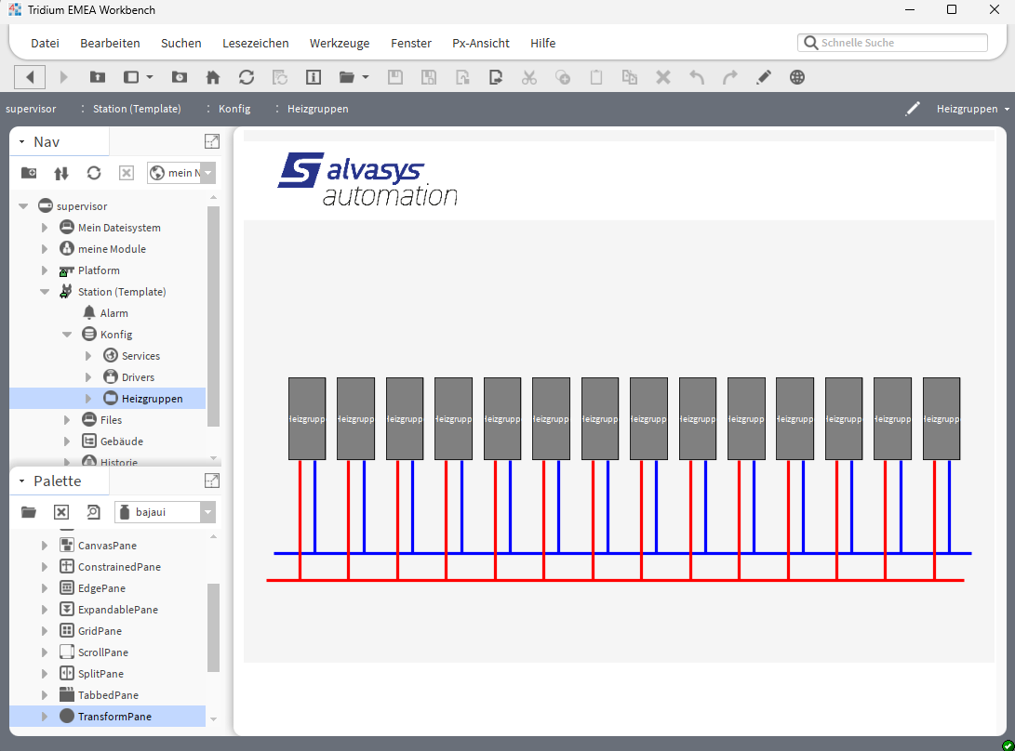This screenshot has height=751, width=1015.
Task: Click the globe toolbar icon
Action: (x=797, y=77)
